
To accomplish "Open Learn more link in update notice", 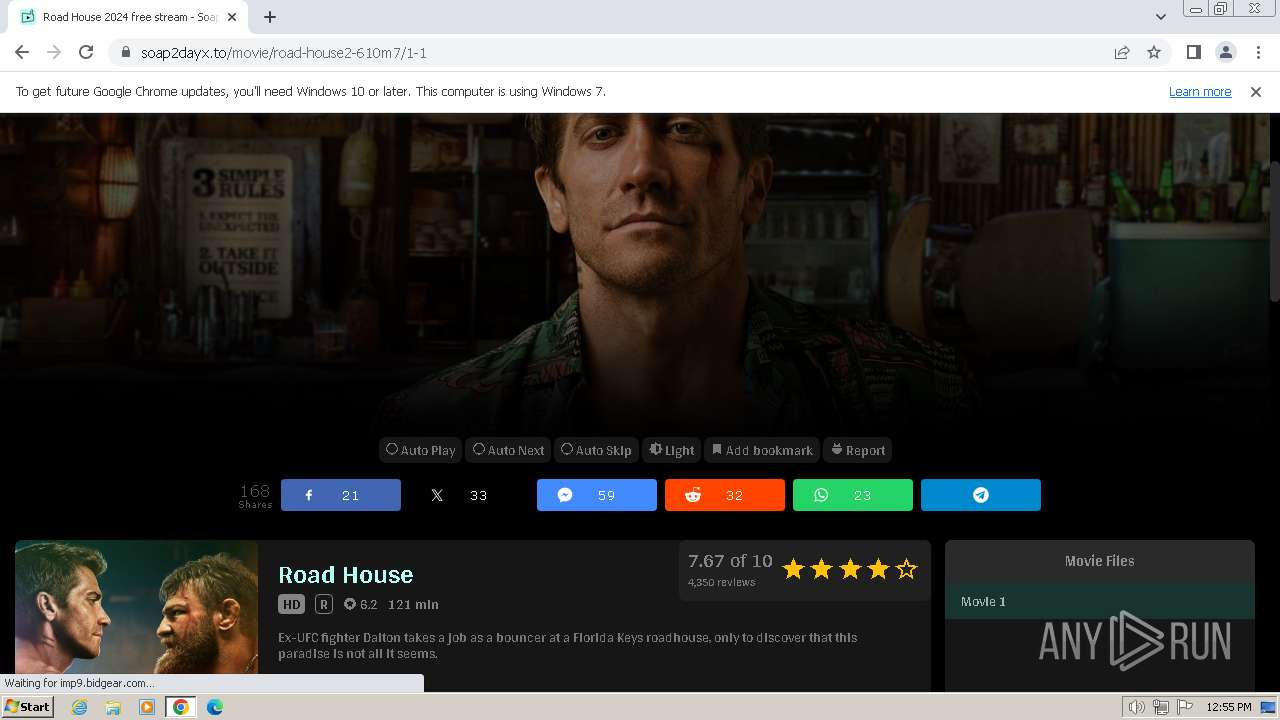I will click(1200, 91).
